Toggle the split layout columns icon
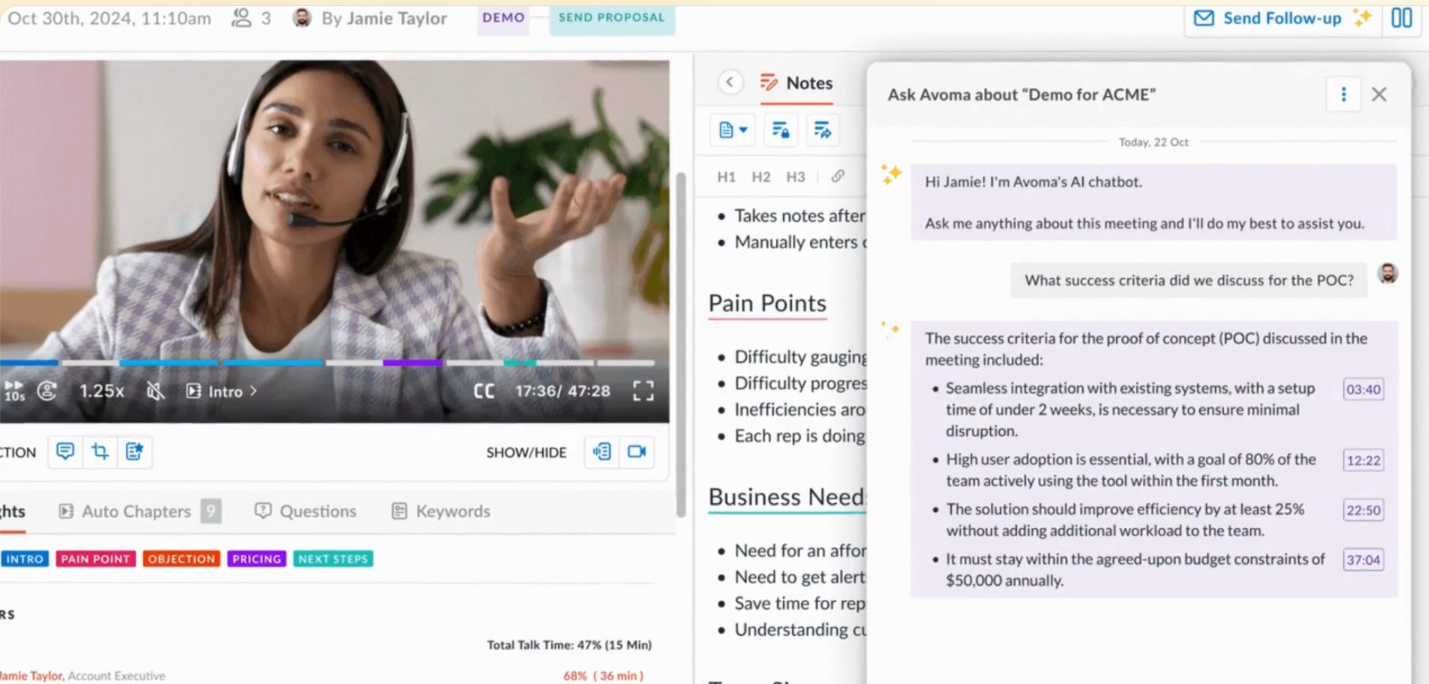The image size is (1429, 684). pyautogui.click(x=1402, y=18)
